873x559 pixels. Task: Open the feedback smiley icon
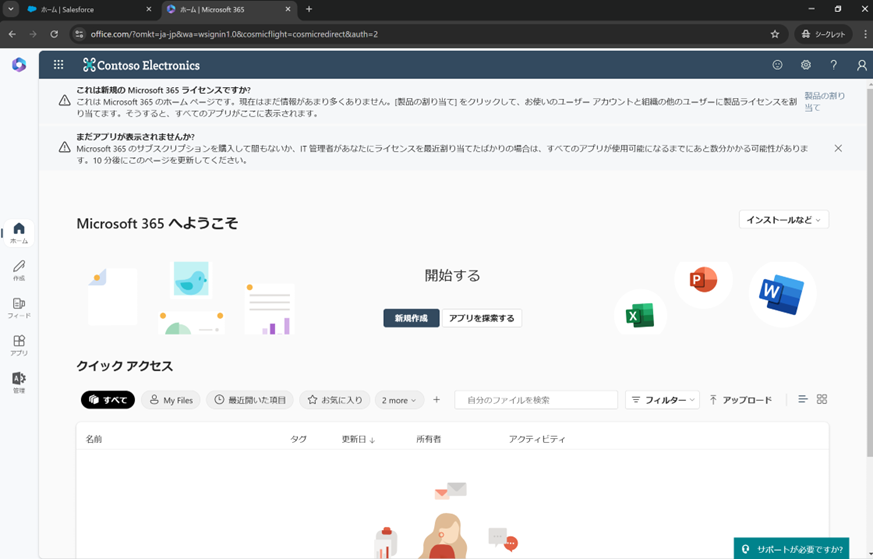point(777,65)
